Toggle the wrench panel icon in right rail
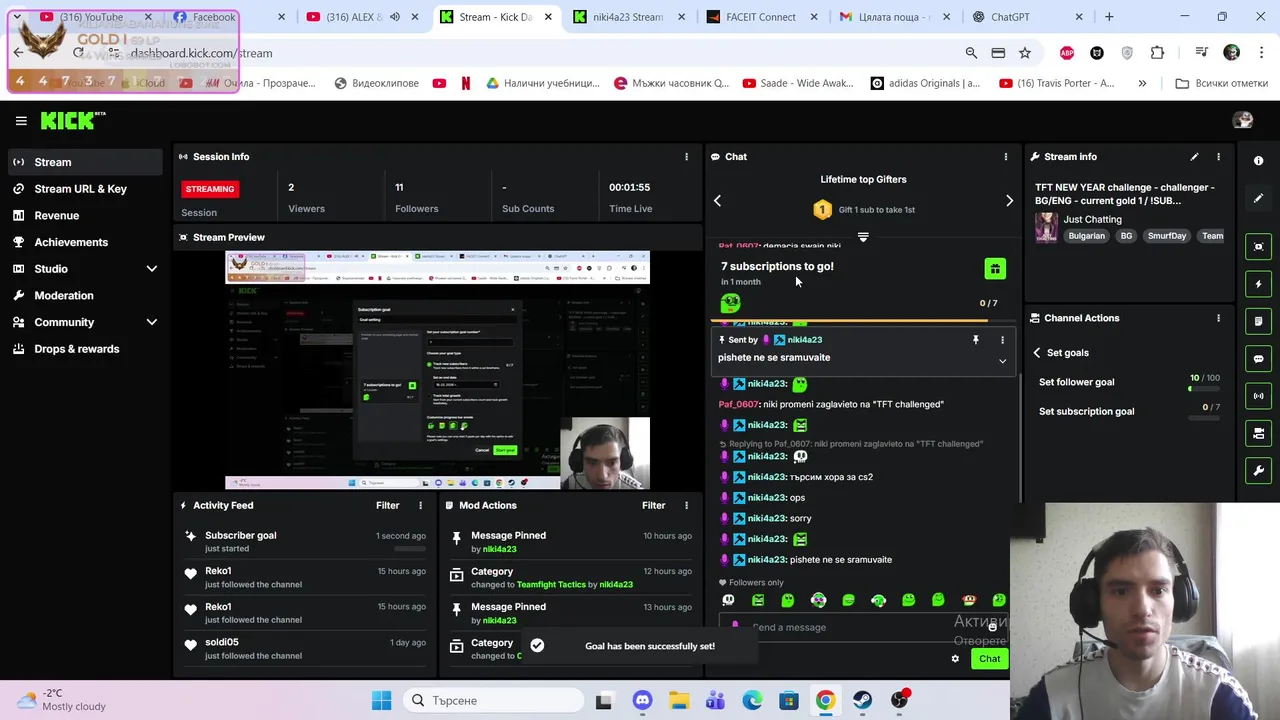This screenshot has height=720, width=1280. [1258, 470]
